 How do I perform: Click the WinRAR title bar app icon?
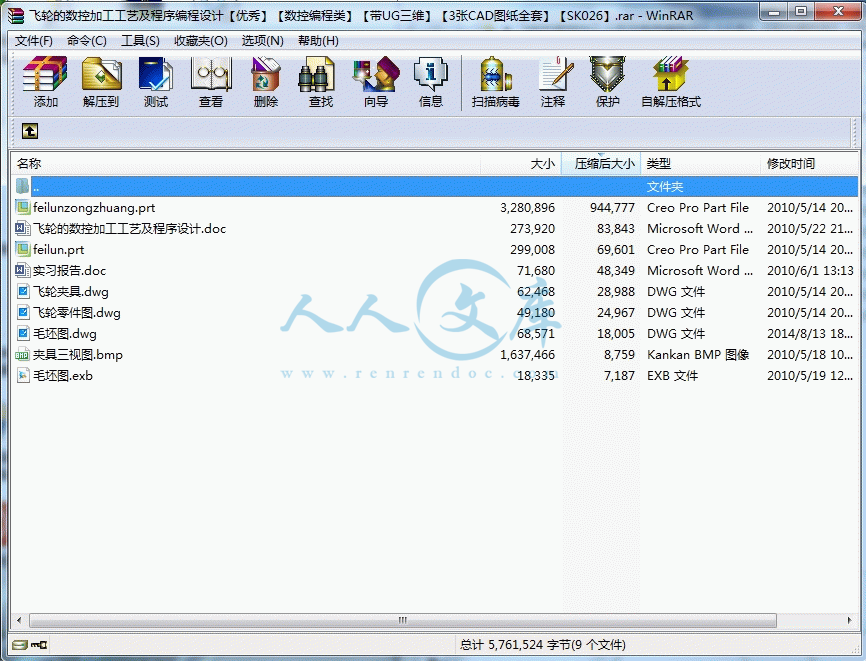tap(16, 15)
